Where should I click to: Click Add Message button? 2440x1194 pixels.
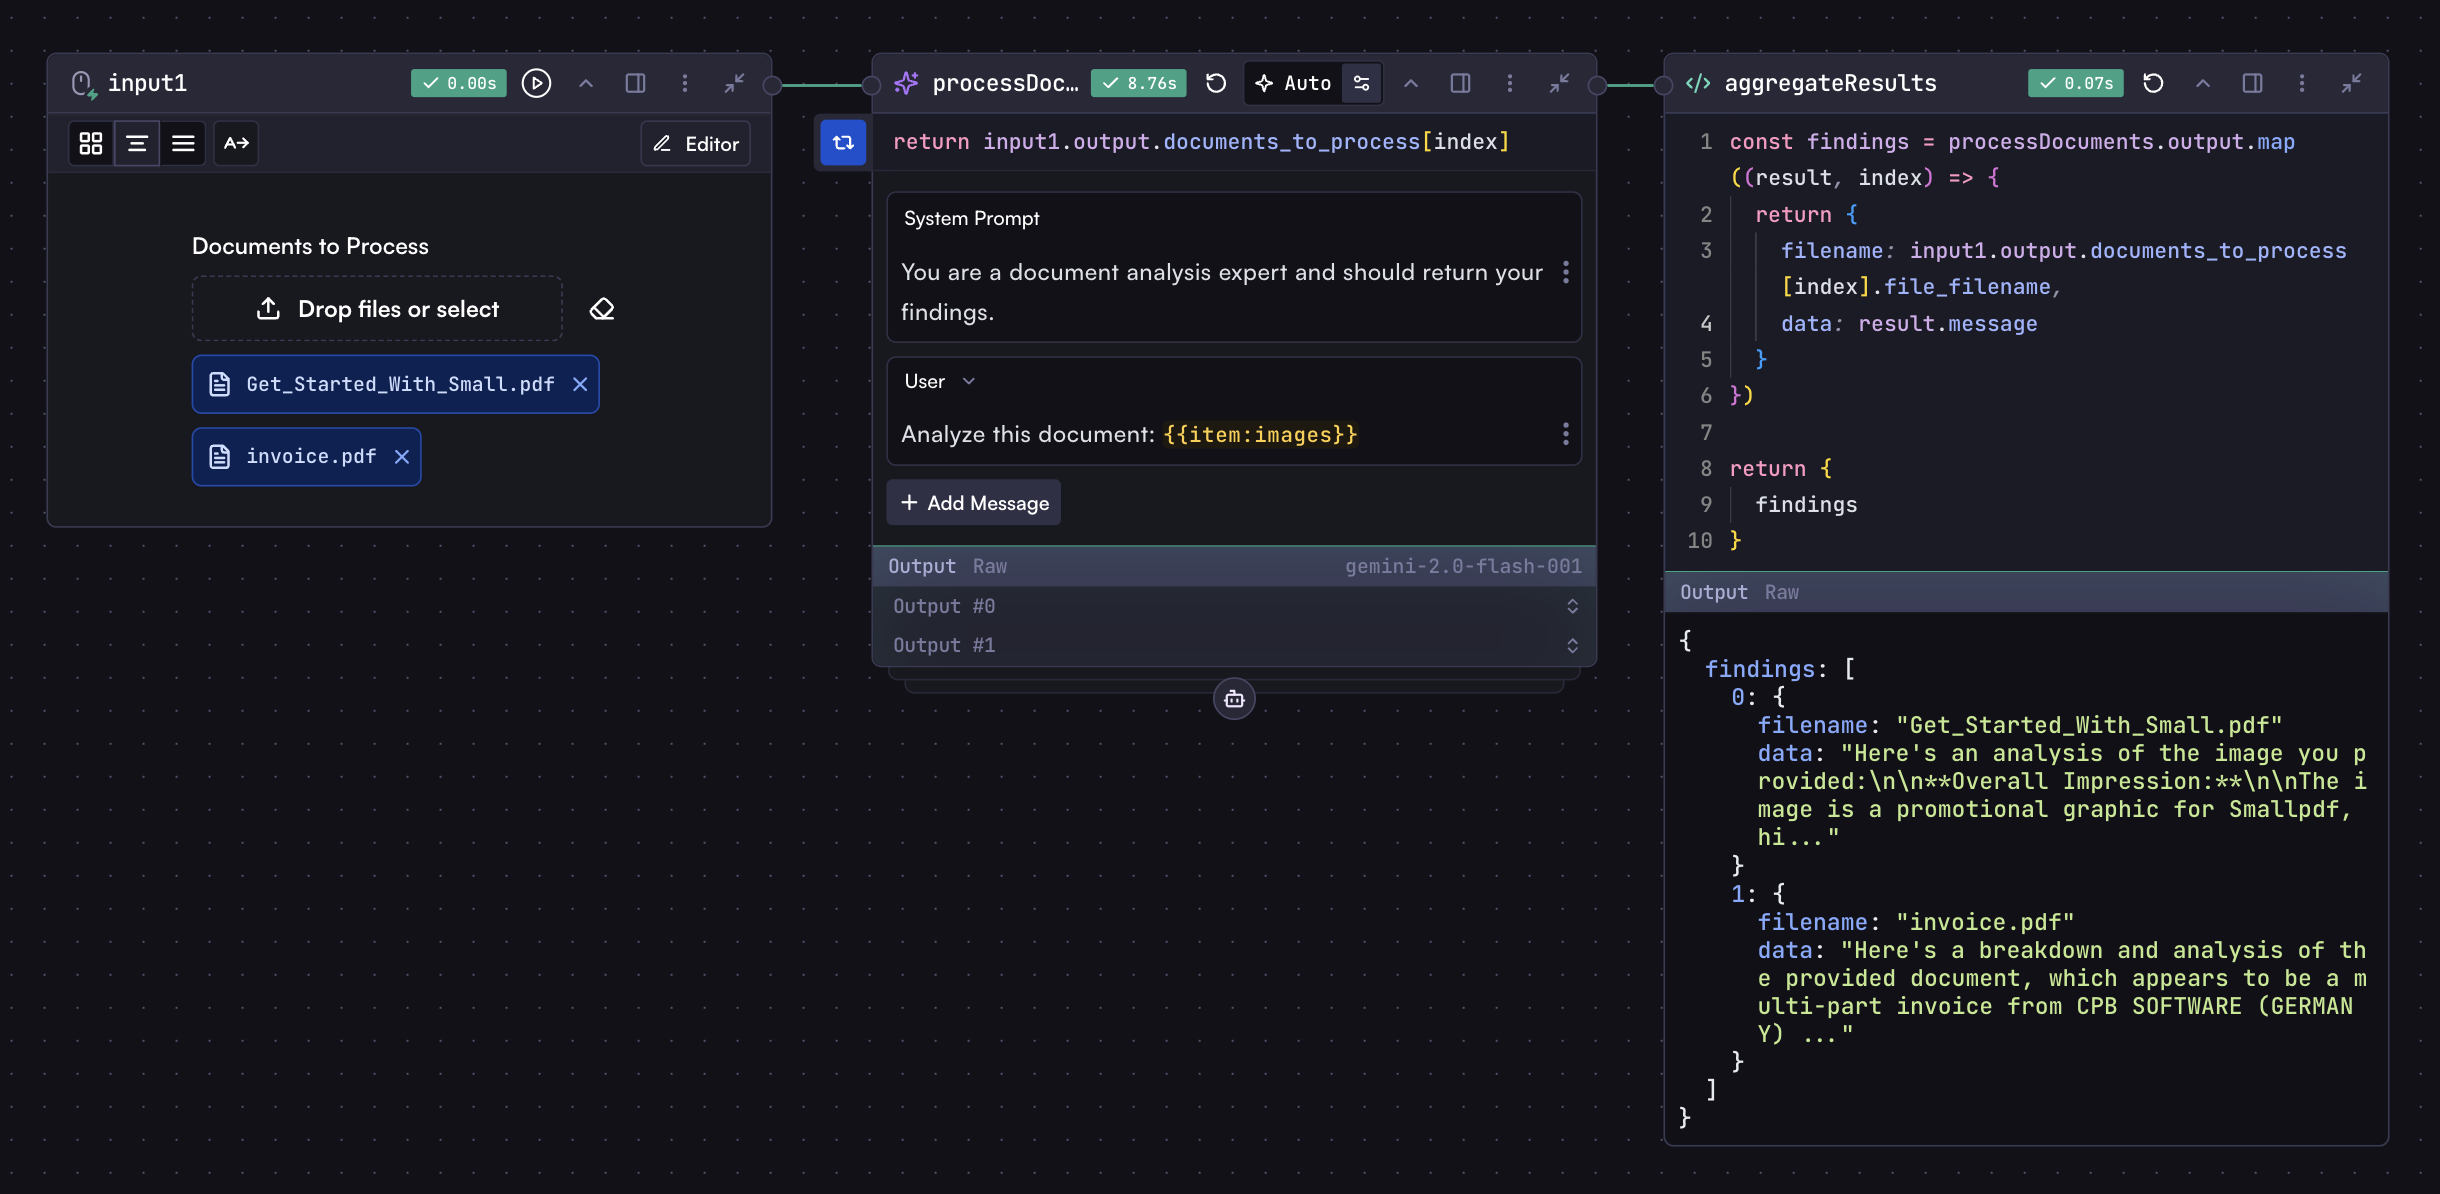[974, 503]
